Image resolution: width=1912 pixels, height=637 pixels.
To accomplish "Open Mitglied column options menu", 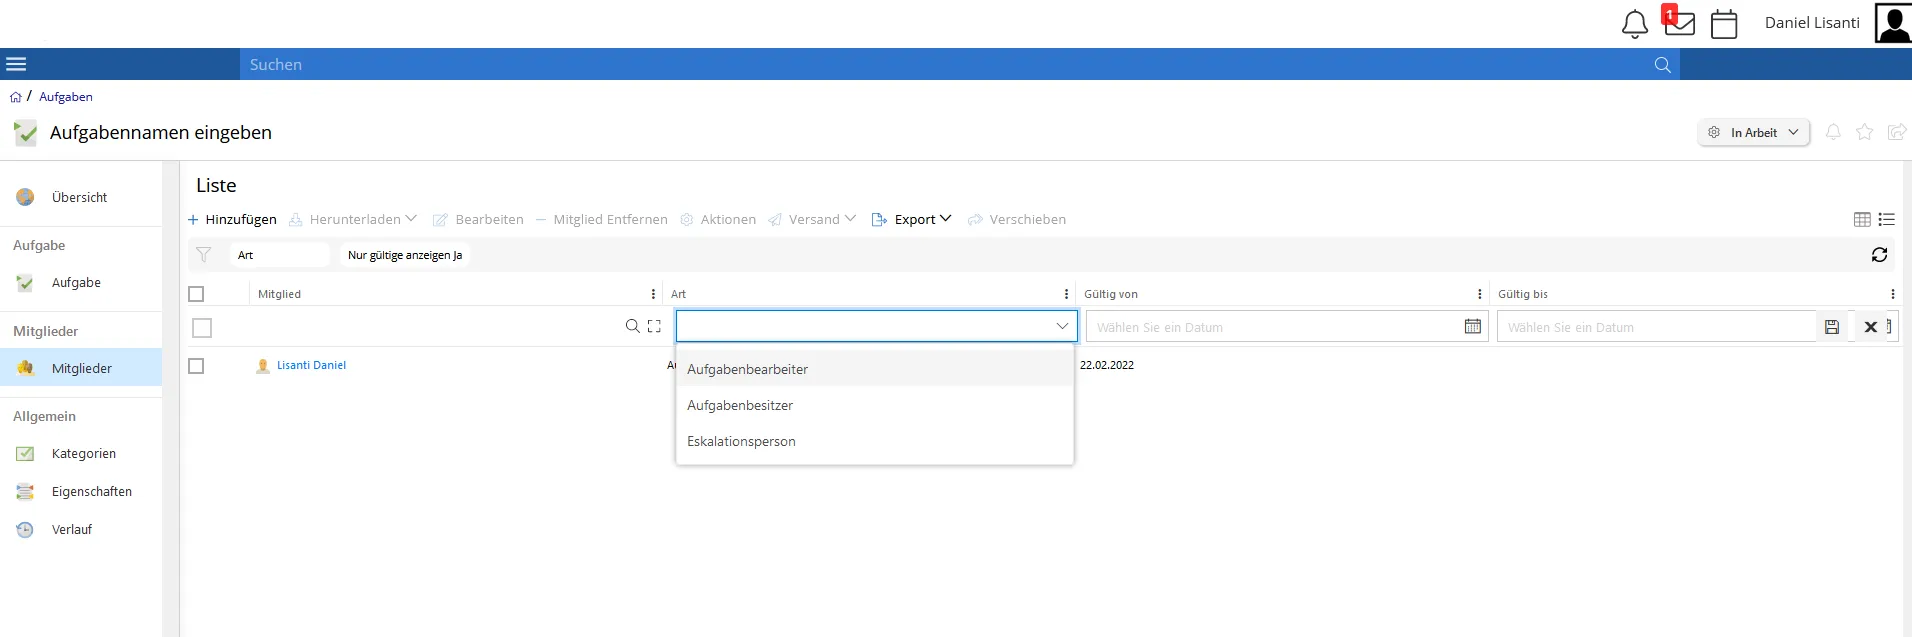I will [x=653, y=294].
